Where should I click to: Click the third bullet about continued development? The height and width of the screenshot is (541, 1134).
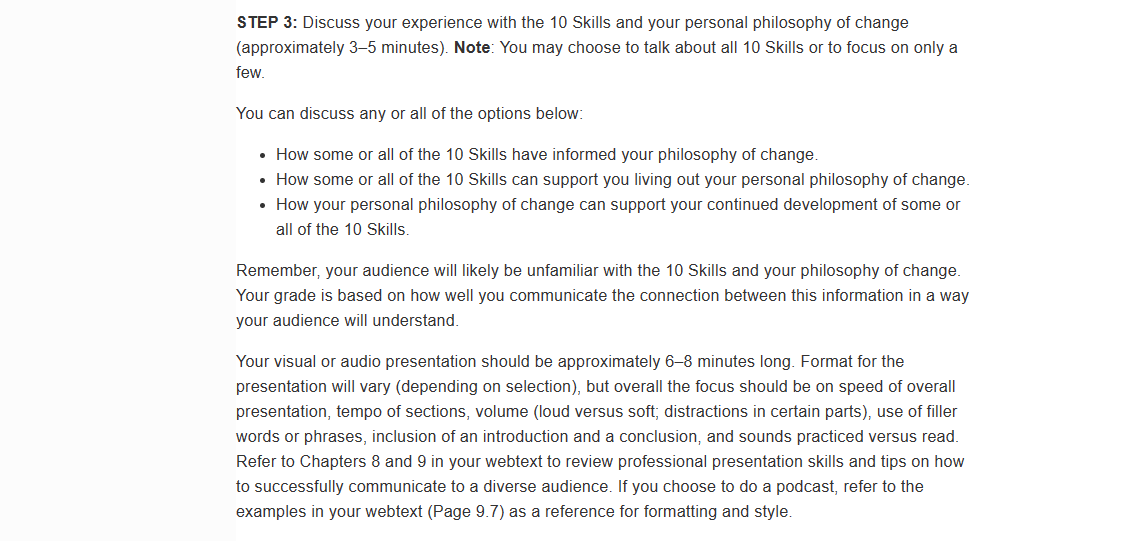point(618,217)
